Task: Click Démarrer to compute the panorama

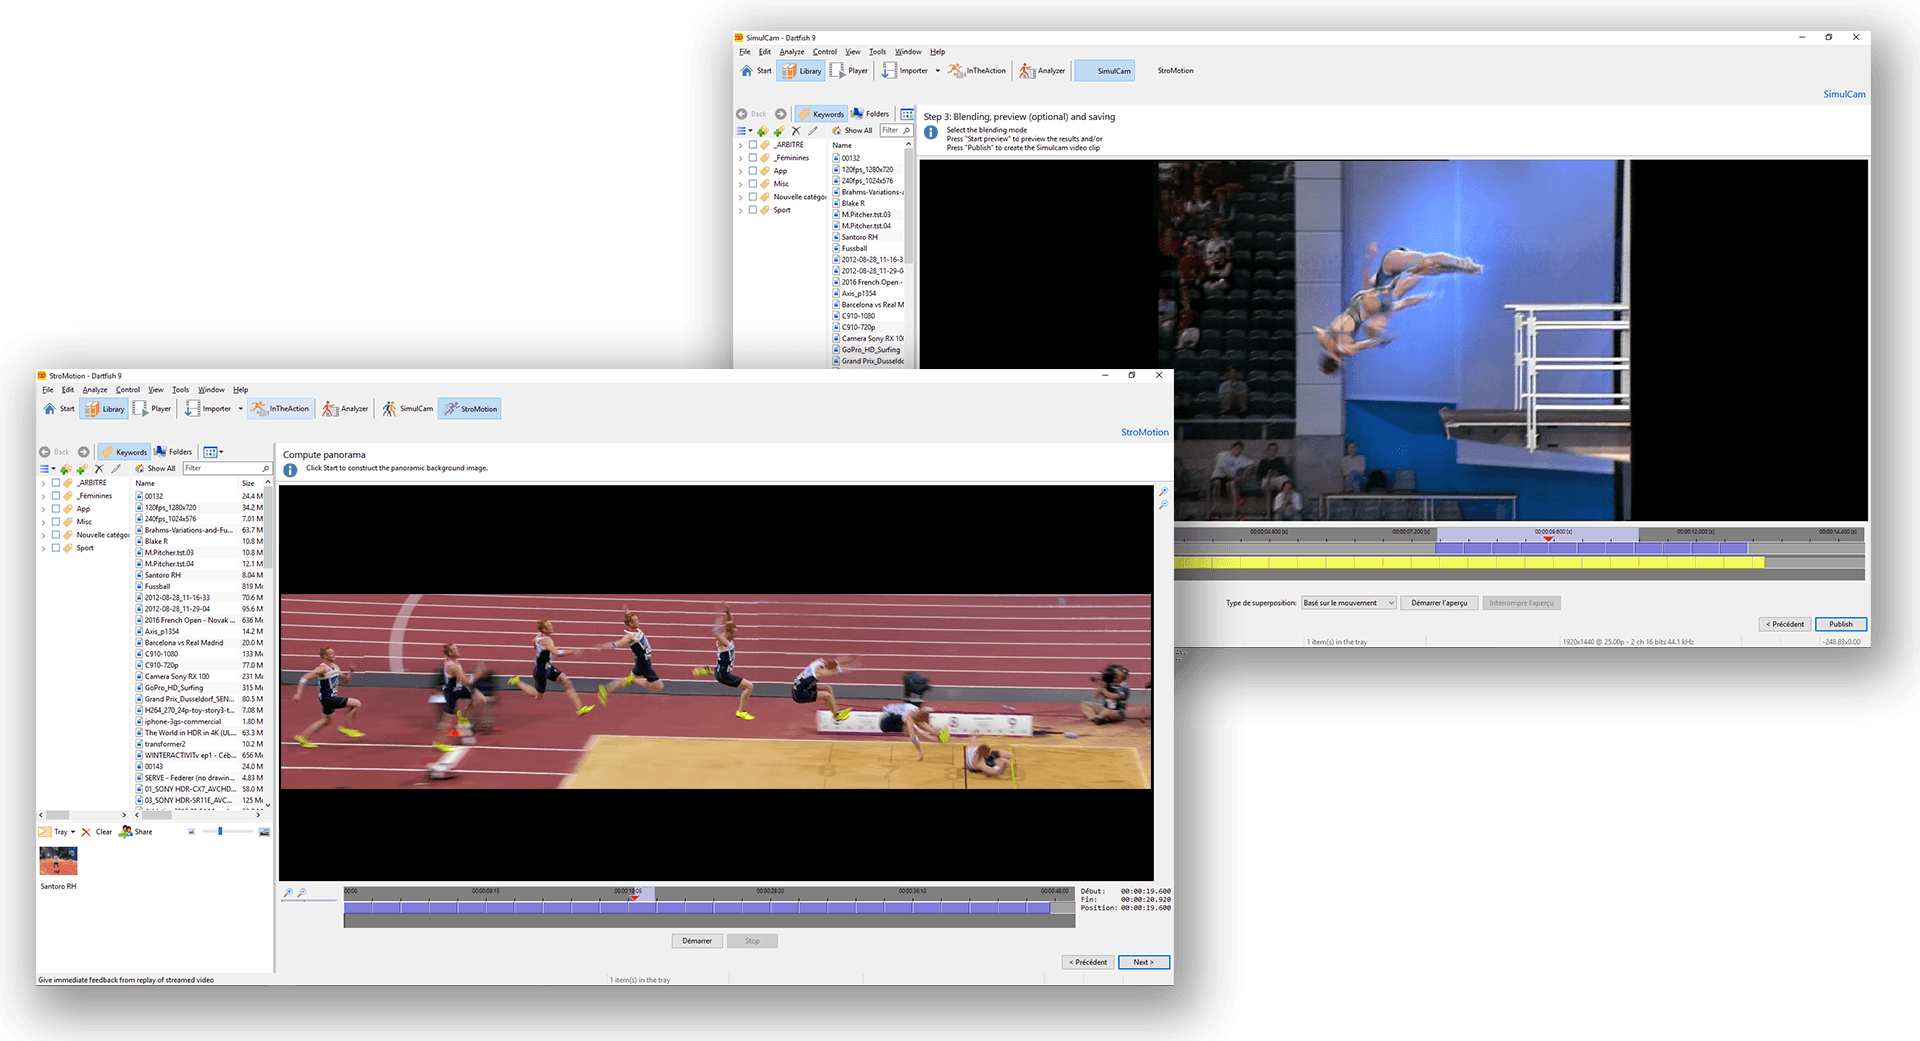Action: tap(697, 941)
